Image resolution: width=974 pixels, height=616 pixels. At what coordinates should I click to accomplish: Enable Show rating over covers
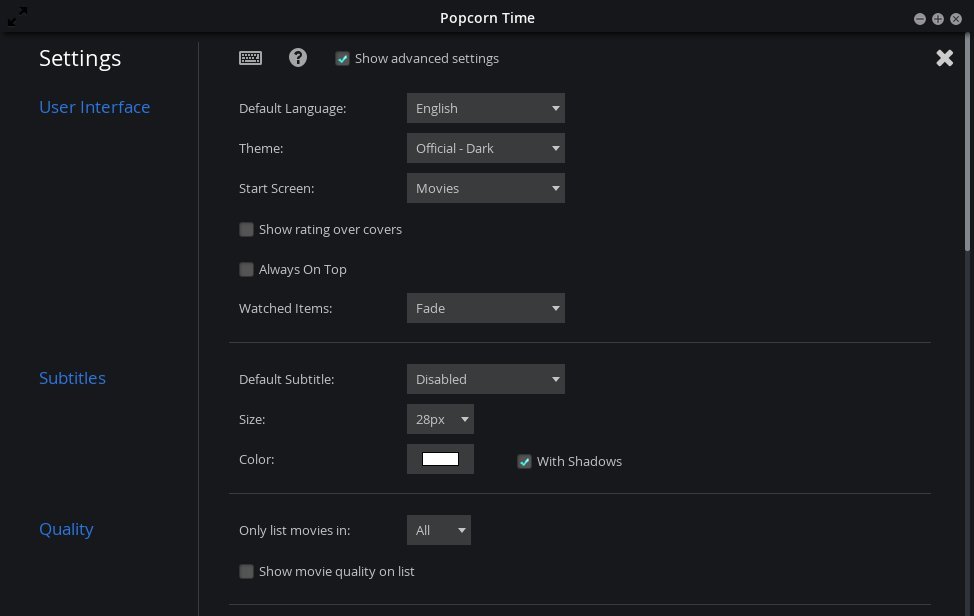[x=247, y=230]
